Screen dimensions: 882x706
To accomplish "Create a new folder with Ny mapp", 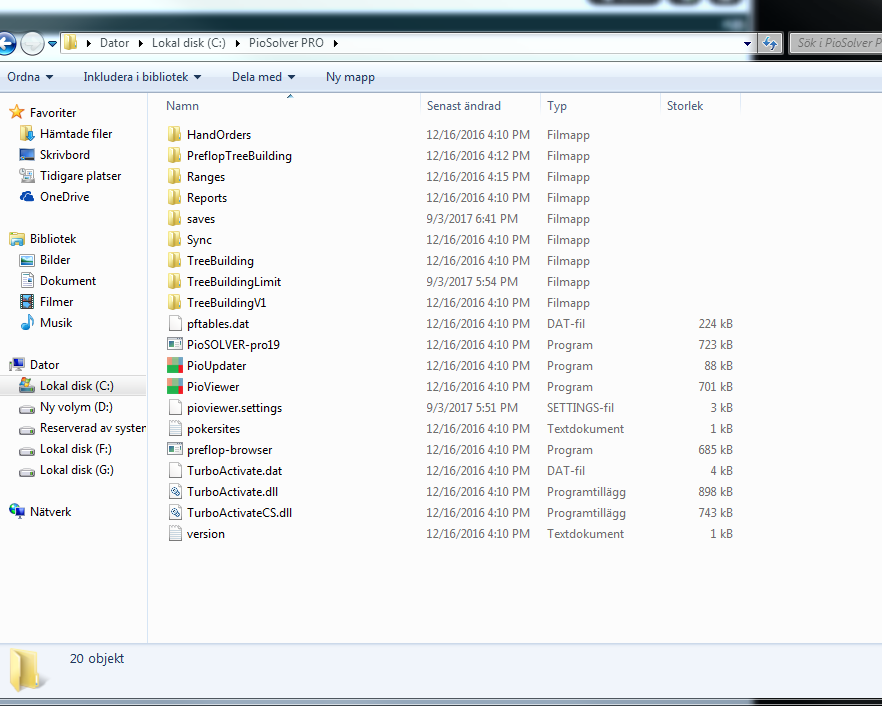I will [350, 77].
